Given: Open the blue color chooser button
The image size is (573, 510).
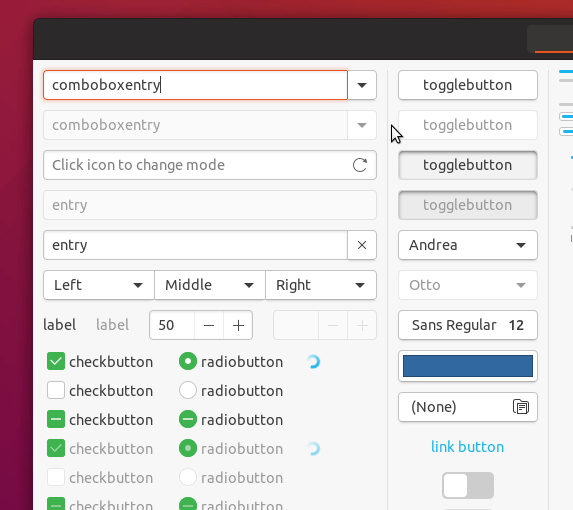Looking at the screenshot, I should coord(468,366).
